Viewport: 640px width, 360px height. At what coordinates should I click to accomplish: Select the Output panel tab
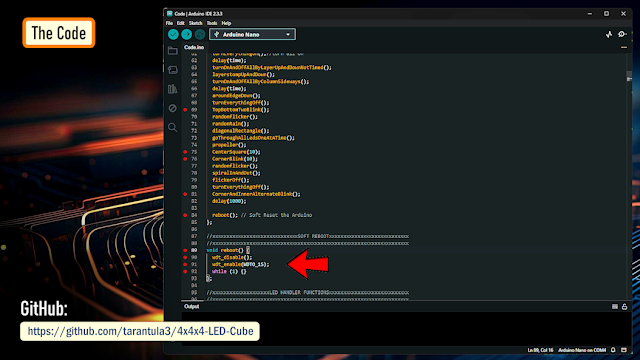(191, 307)
